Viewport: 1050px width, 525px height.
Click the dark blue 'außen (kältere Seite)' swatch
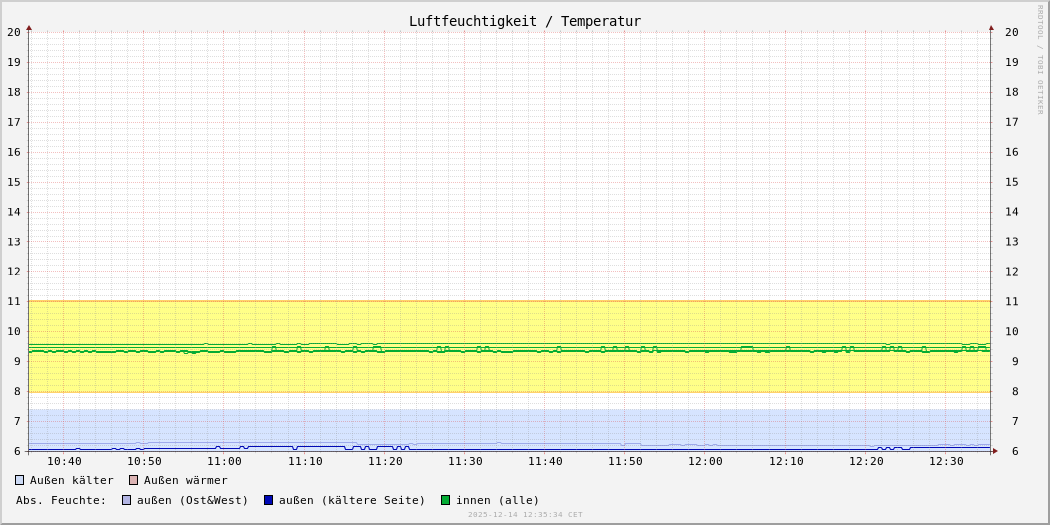269,500
